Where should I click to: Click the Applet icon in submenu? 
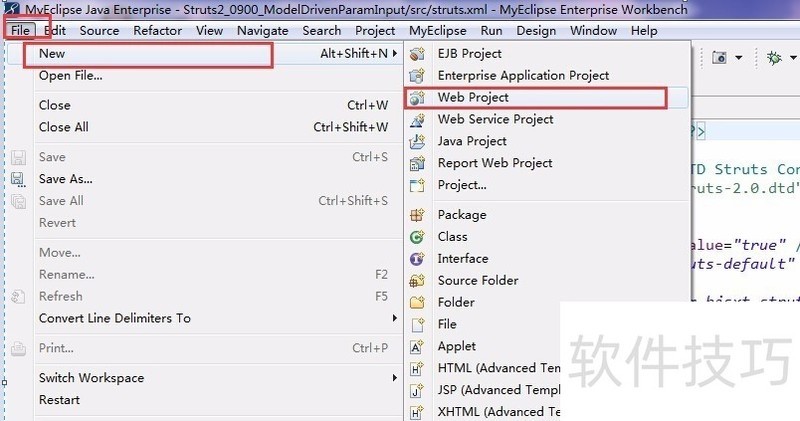click(x=418, y=346)
